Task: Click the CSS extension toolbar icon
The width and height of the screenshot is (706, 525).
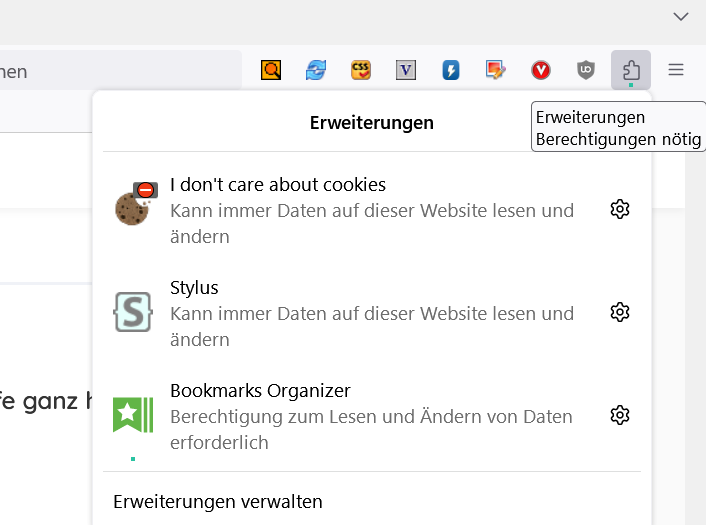Action: tap(361, 70)
